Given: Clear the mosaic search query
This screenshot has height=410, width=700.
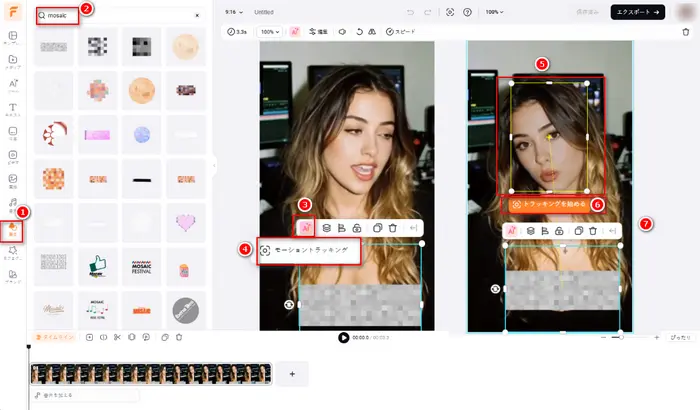Looking at the screenshot, I should click(197, 15).
